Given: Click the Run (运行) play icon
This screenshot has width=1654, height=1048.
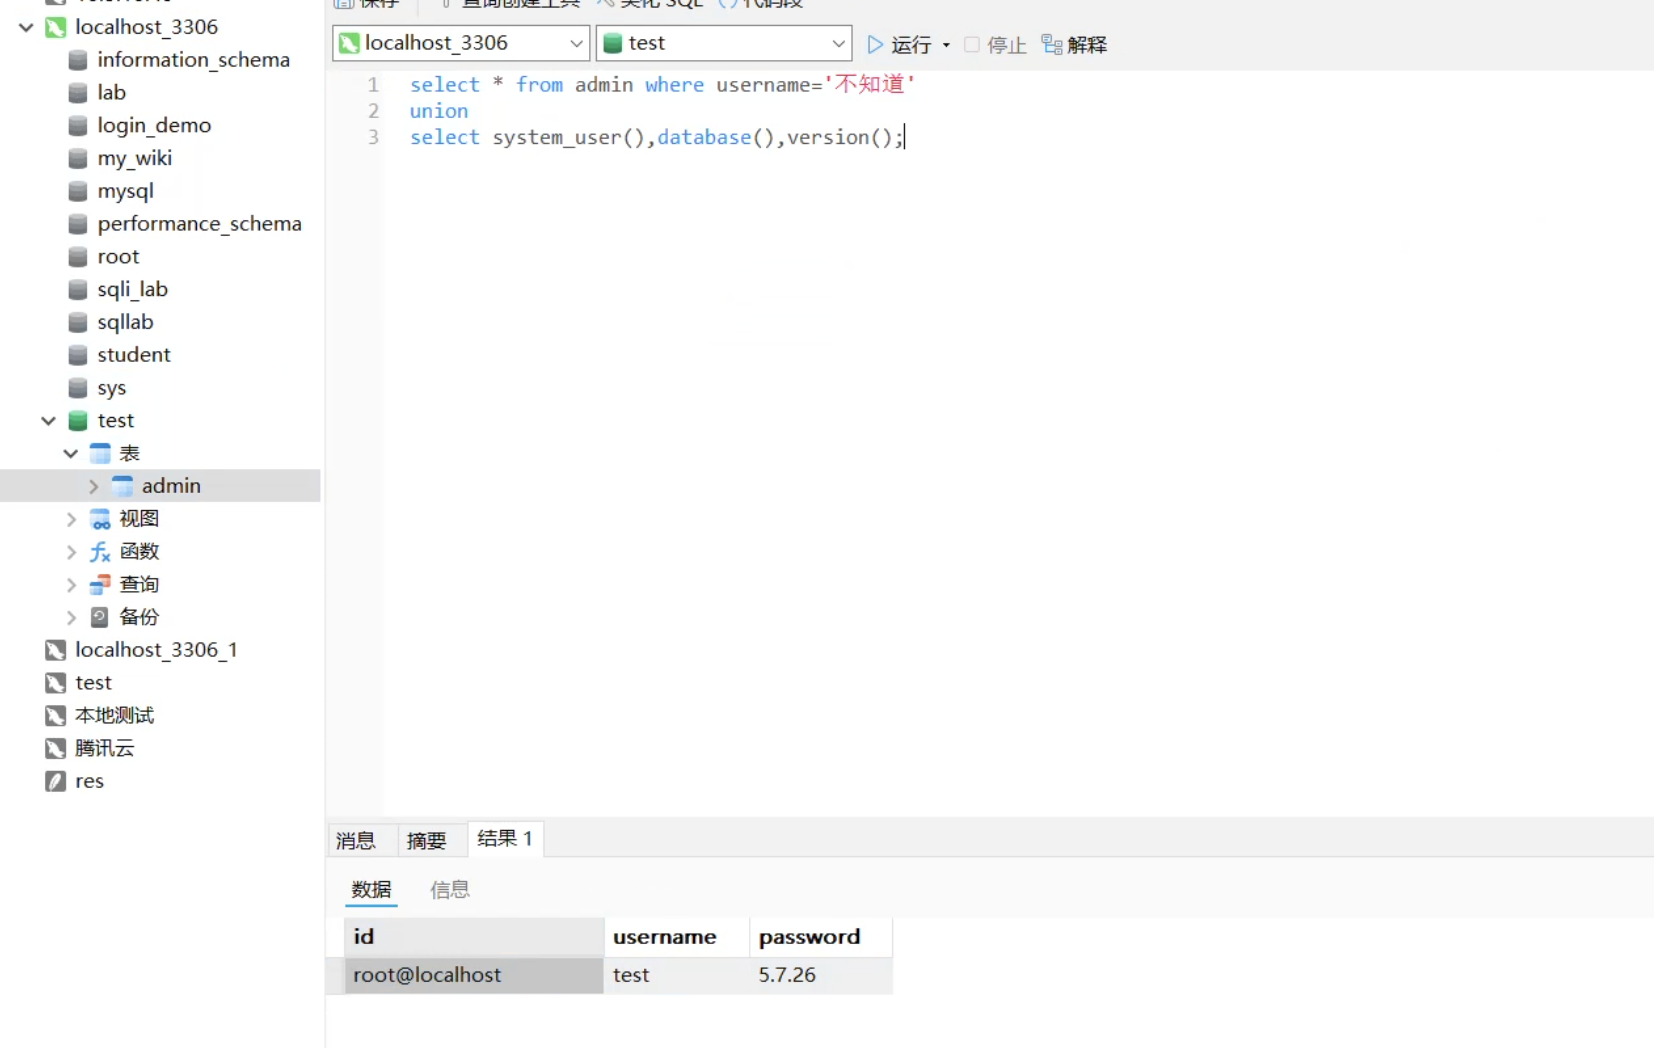Looking at the screenshot, I should [875, 44].
